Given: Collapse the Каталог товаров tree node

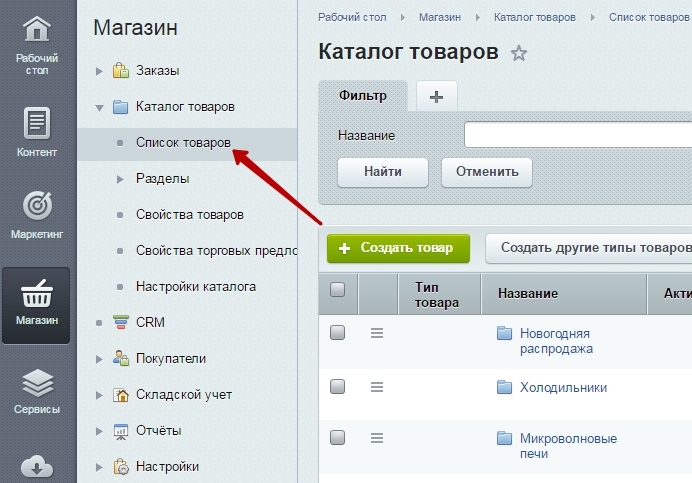Looking at the screenshot, I should [99, 107].
